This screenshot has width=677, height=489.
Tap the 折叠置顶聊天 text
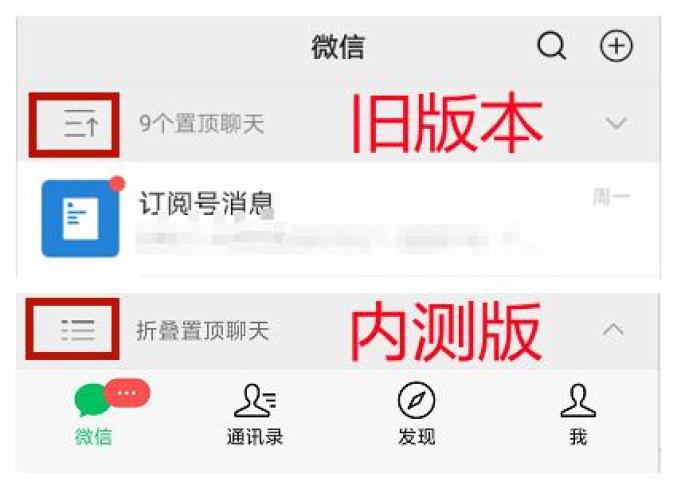[202, 331]
